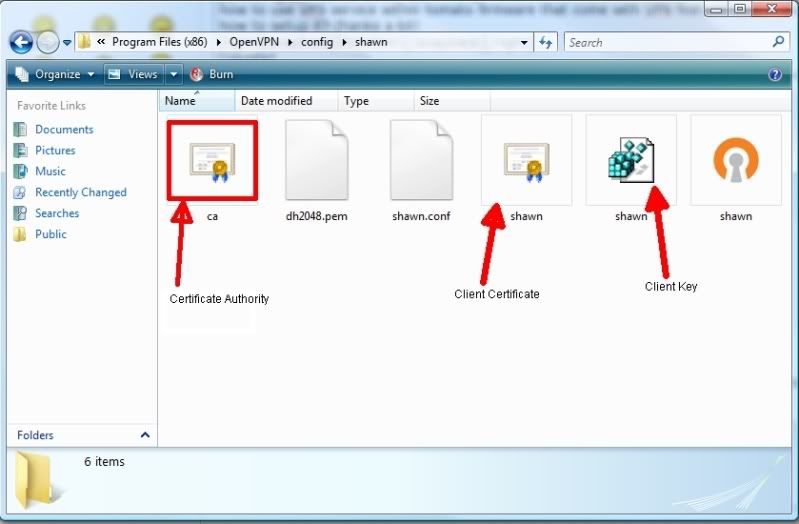The width and height of the screenshot is (799, 524).
Task: Open the Music favorite link
Action: point(50,171)
